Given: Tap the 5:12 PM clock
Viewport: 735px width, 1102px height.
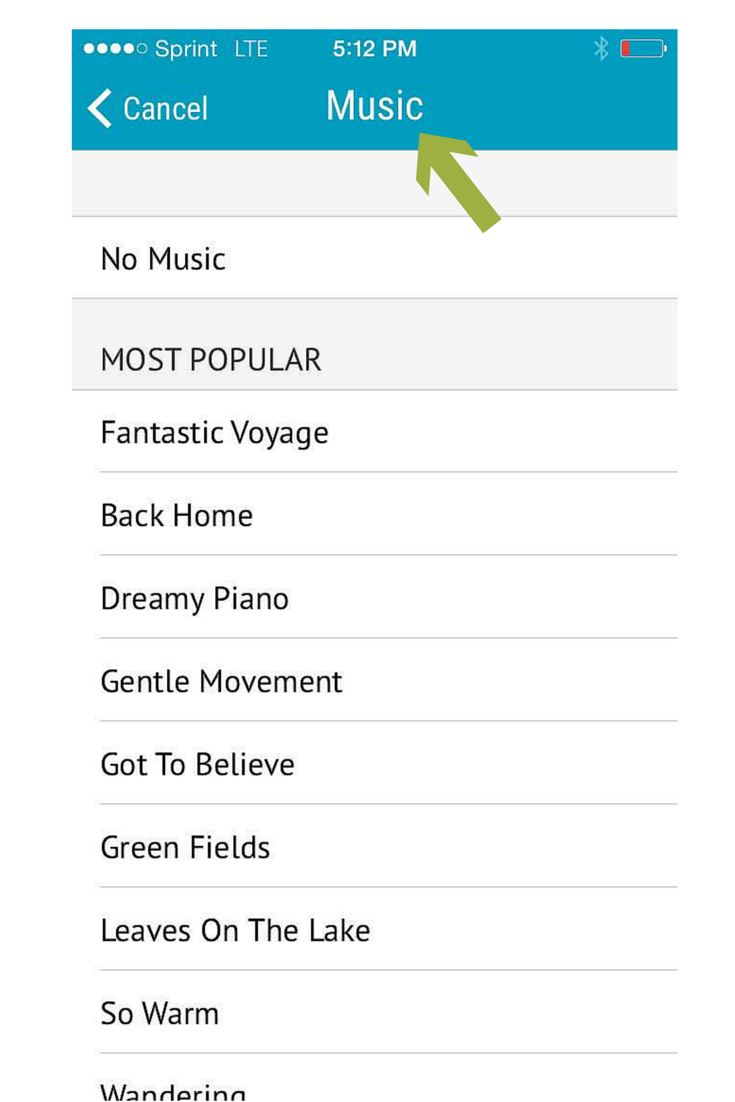Looking at the screenshot, I should point(375,48).
